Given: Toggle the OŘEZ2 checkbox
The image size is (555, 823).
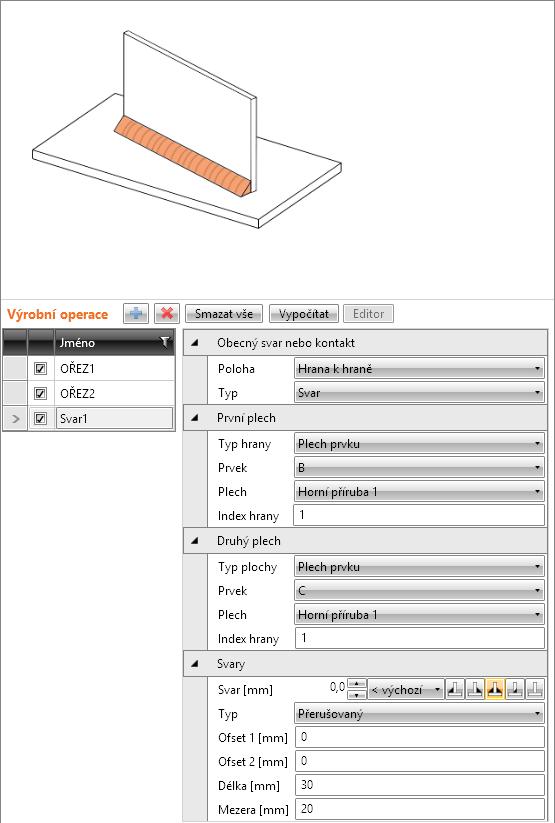Looking at the screenshot, I should [40, 394].
